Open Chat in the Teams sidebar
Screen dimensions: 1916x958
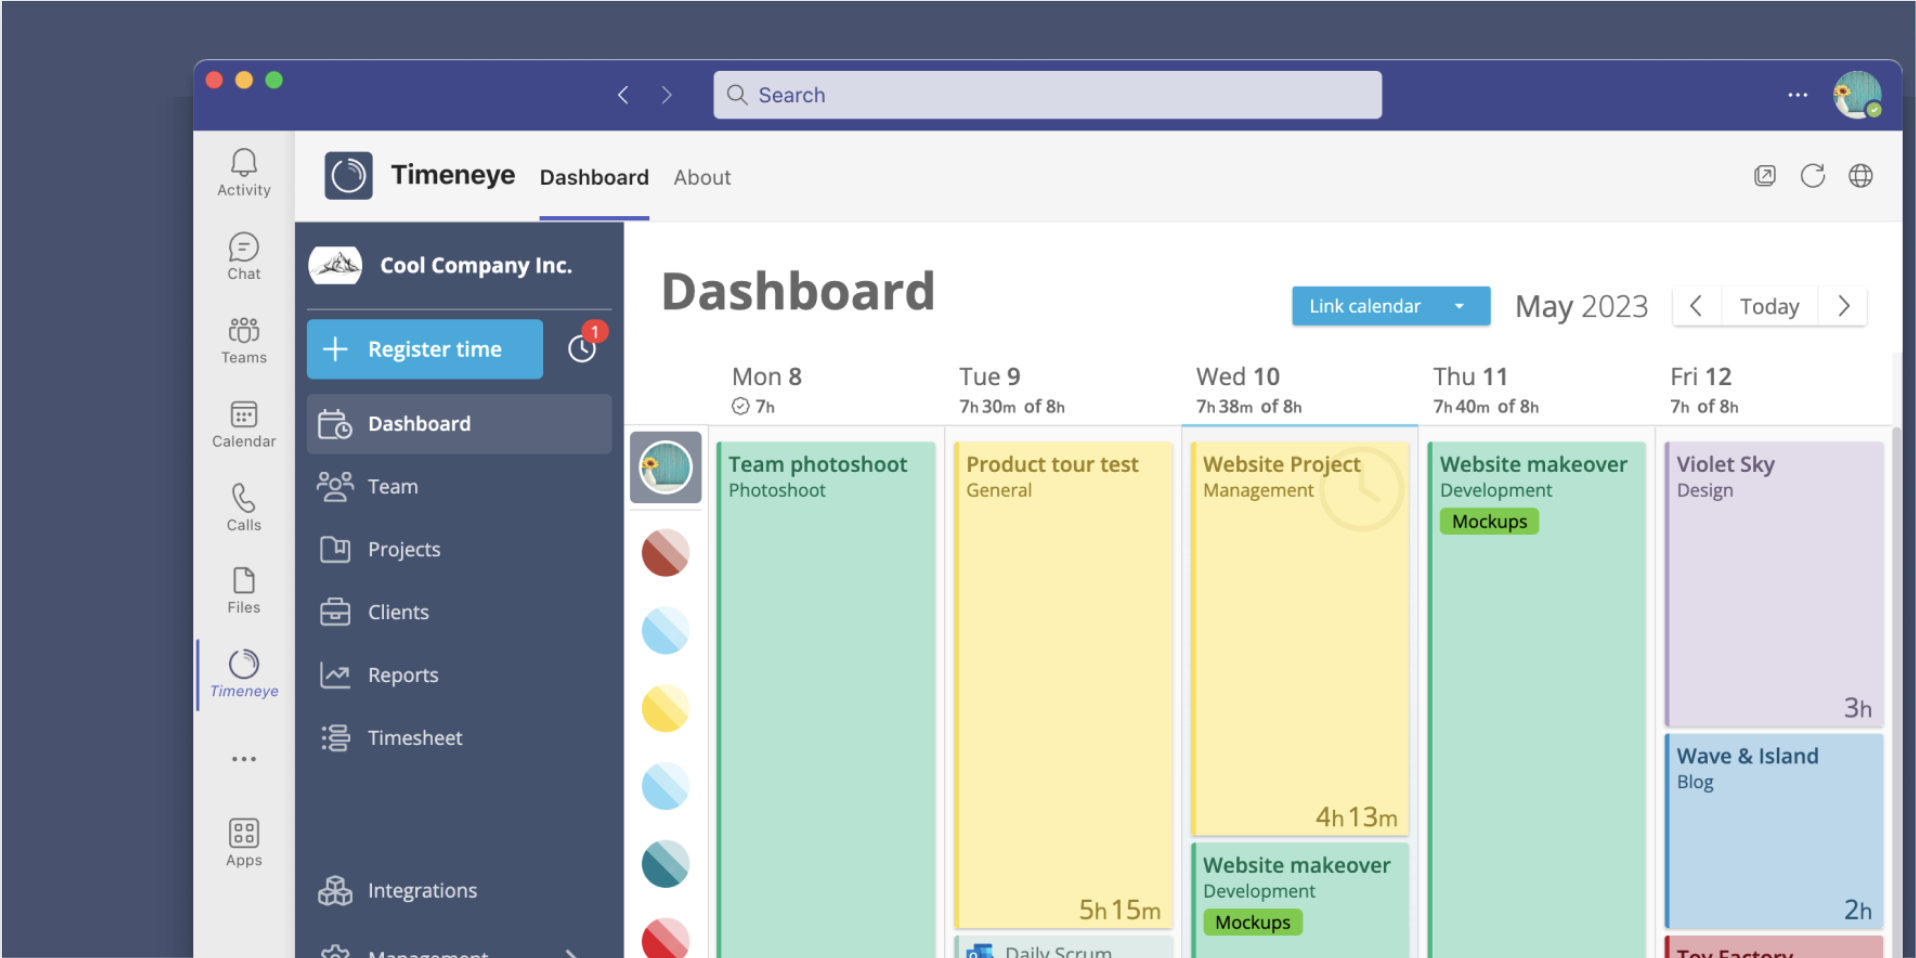click(x=243, y=256)
